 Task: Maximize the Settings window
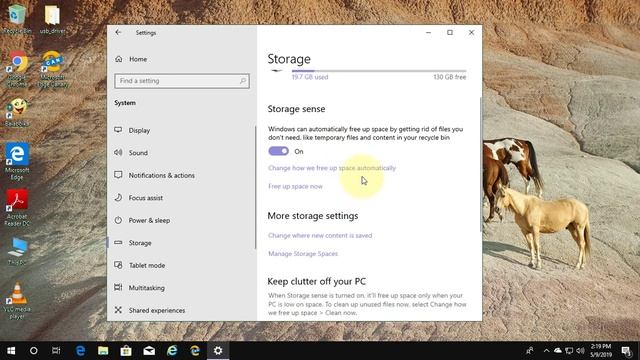coord(450,32)
